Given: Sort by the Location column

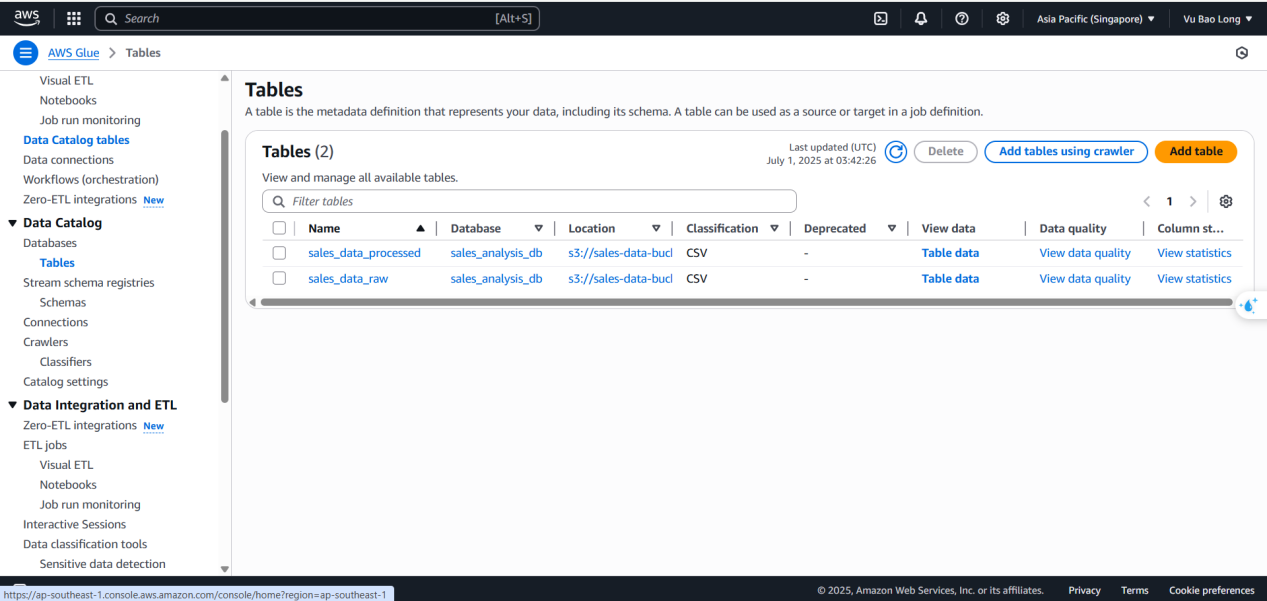Looking at the screenshot, I should click(656, 228).
